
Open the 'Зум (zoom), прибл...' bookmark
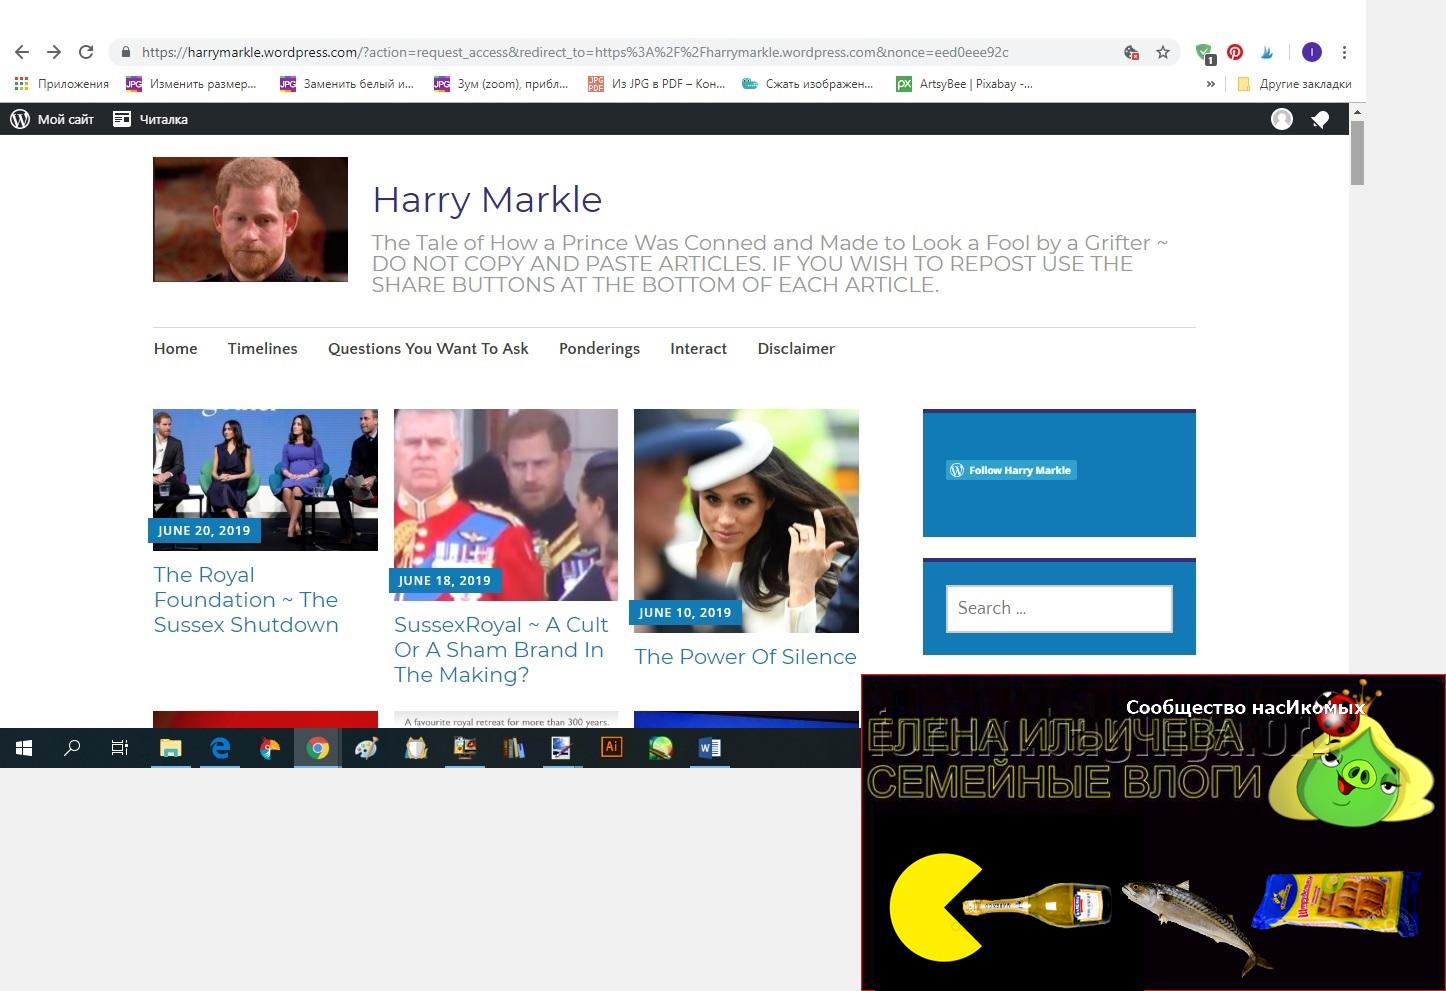click(x=501, y=84)
